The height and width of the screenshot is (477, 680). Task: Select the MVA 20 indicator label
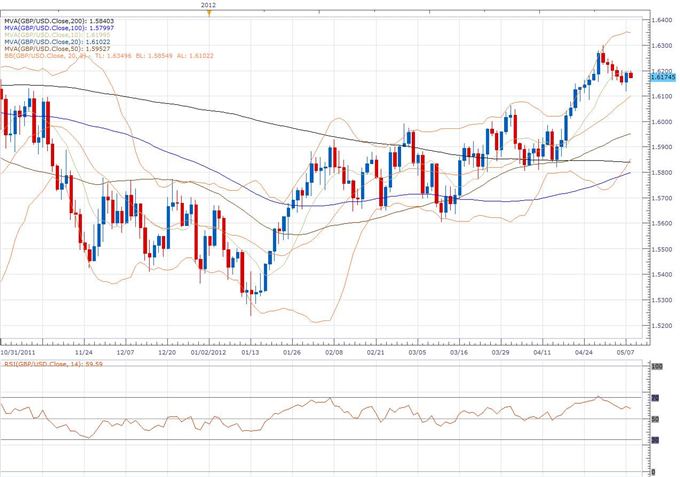tap(57, 42)
